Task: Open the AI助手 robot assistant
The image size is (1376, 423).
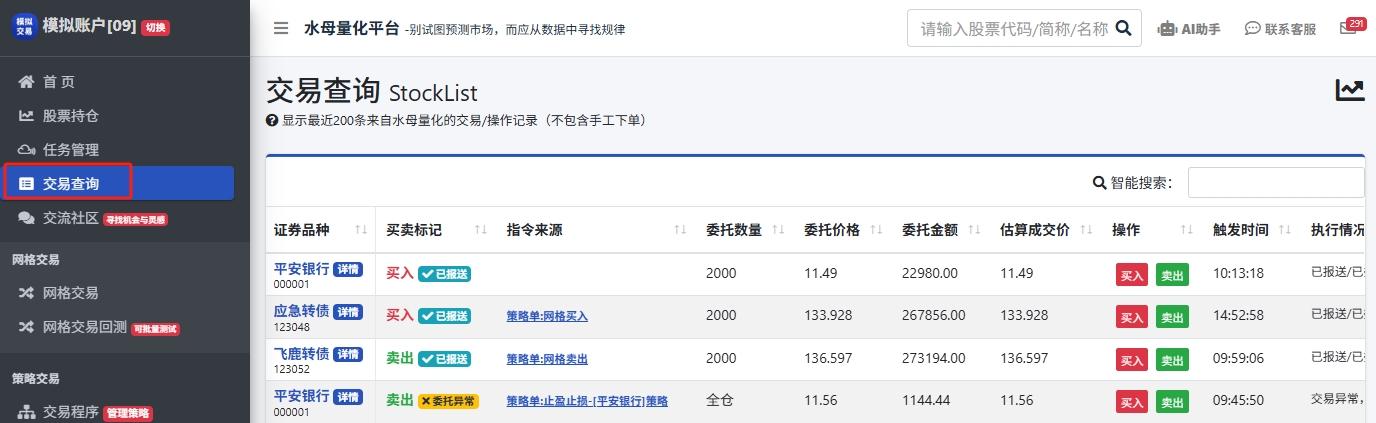Action: [x=1188, y=29]
